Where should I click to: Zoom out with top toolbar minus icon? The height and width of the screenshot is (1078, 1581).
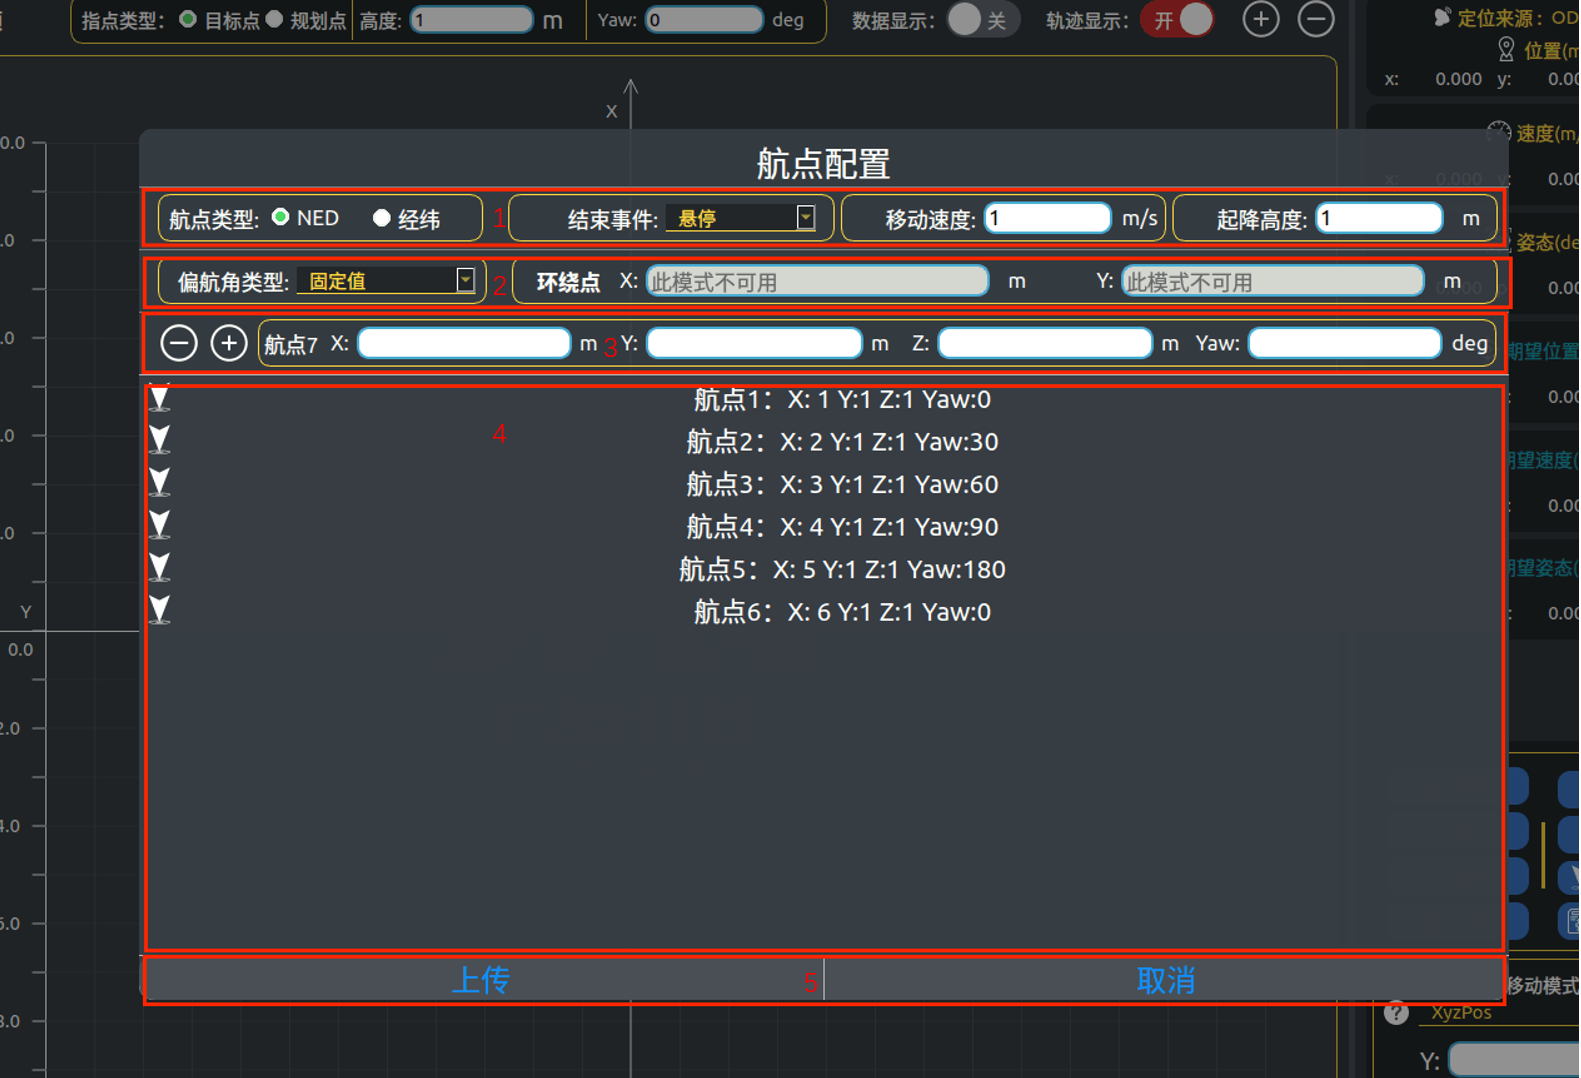coord(1315,19)
